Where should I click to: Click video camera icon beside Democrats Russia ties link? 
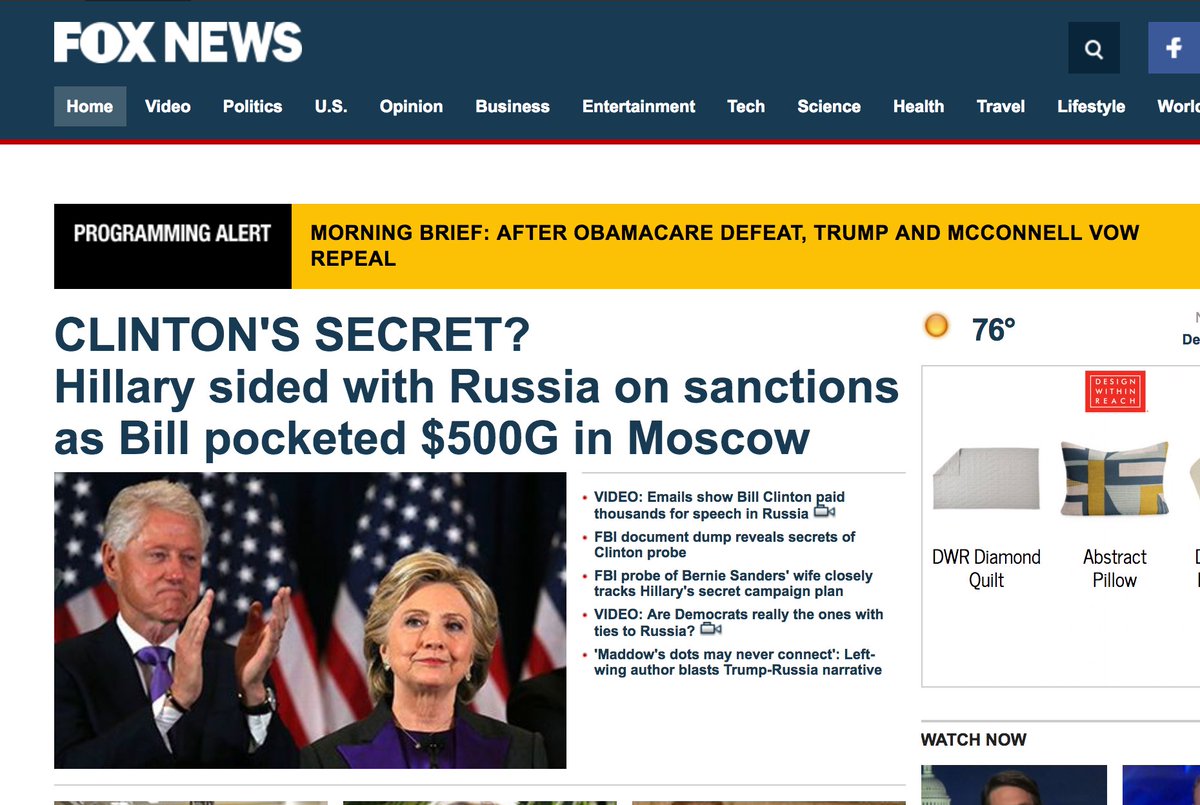click(710, 630)
